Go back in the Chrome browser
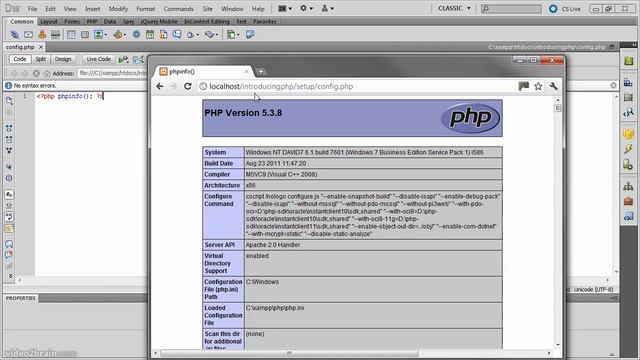Image resolution: width=640 pixels, height=360 pixels. (x=160, y=86)
